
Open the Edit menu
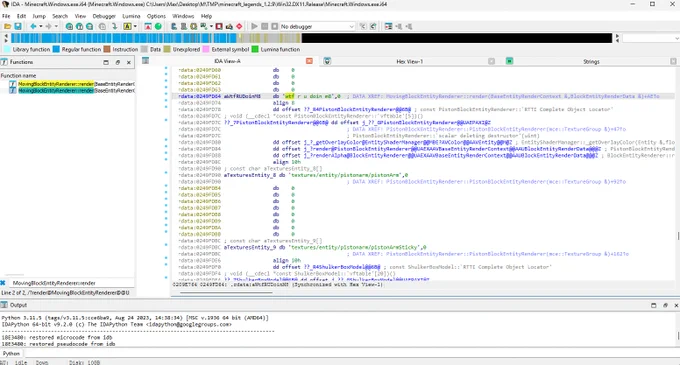pyautogui.click(x=21, y=16)
